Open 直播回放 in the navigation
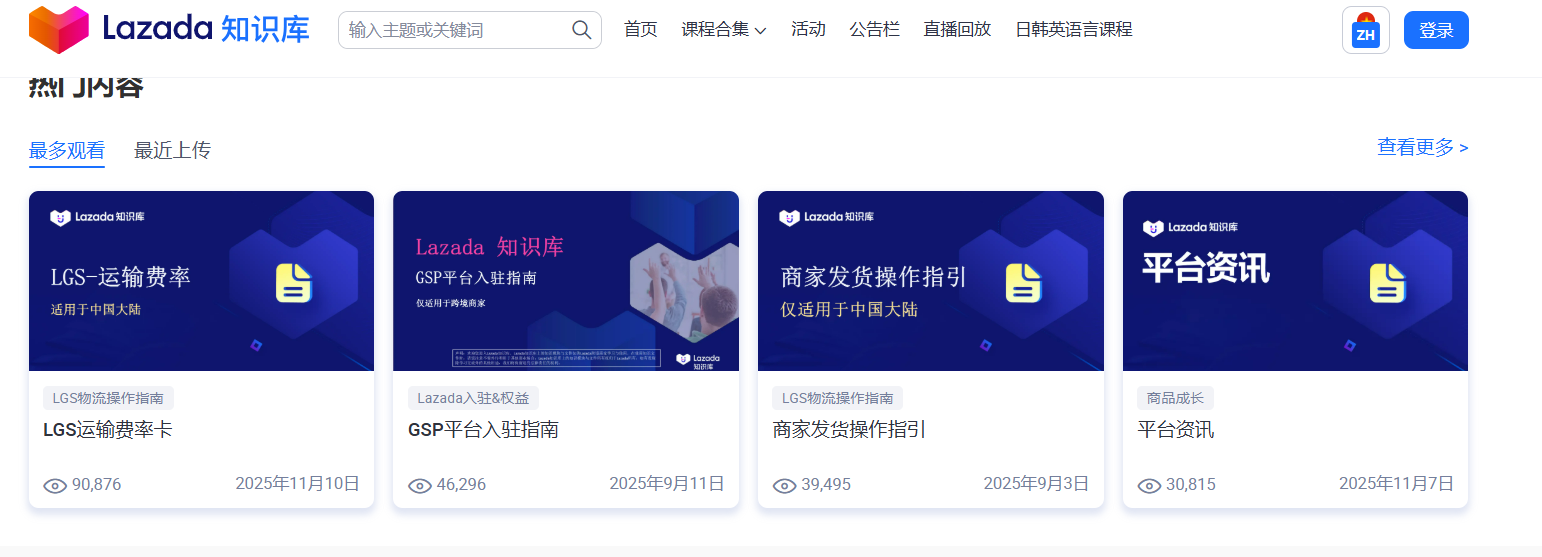 point(957,30)
